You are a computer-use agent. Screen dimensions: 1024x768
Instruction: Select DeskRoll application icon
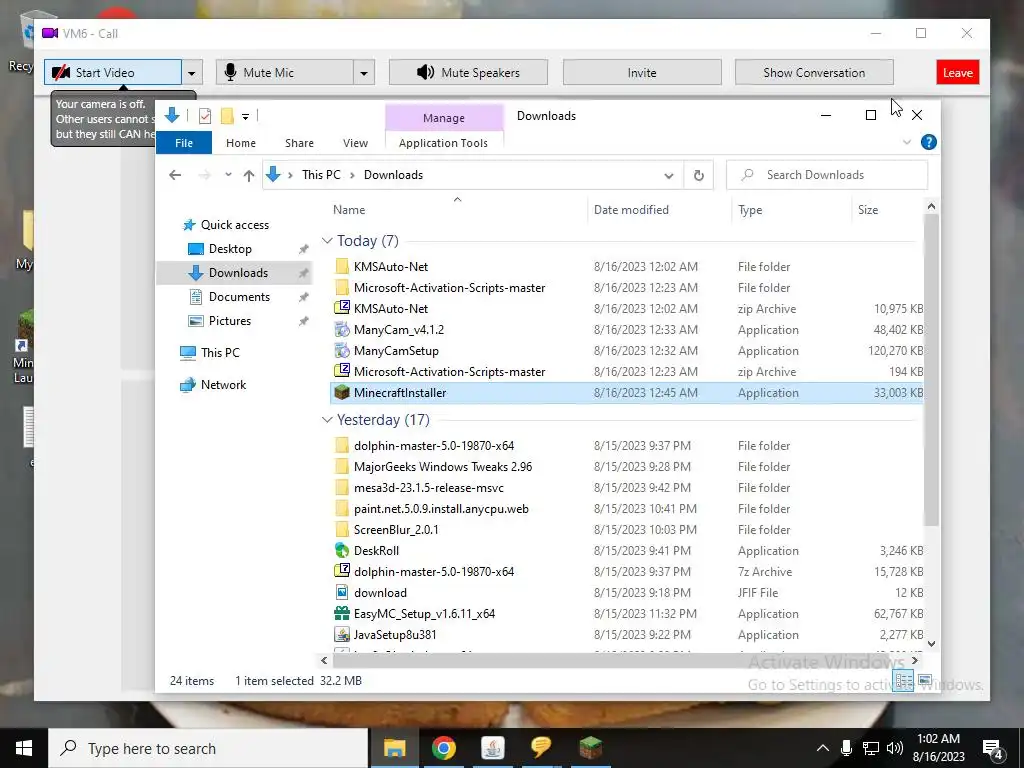[342, 551]
